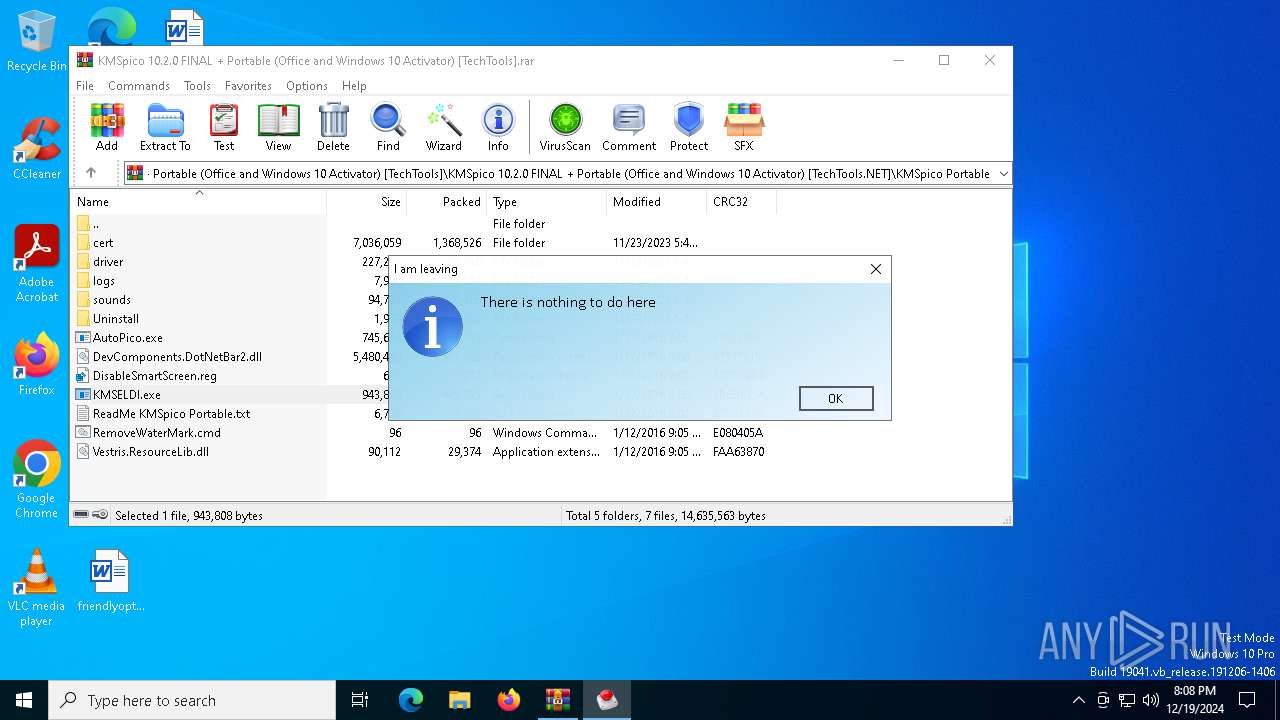Close the I am leaving dialog

point(876,269)
